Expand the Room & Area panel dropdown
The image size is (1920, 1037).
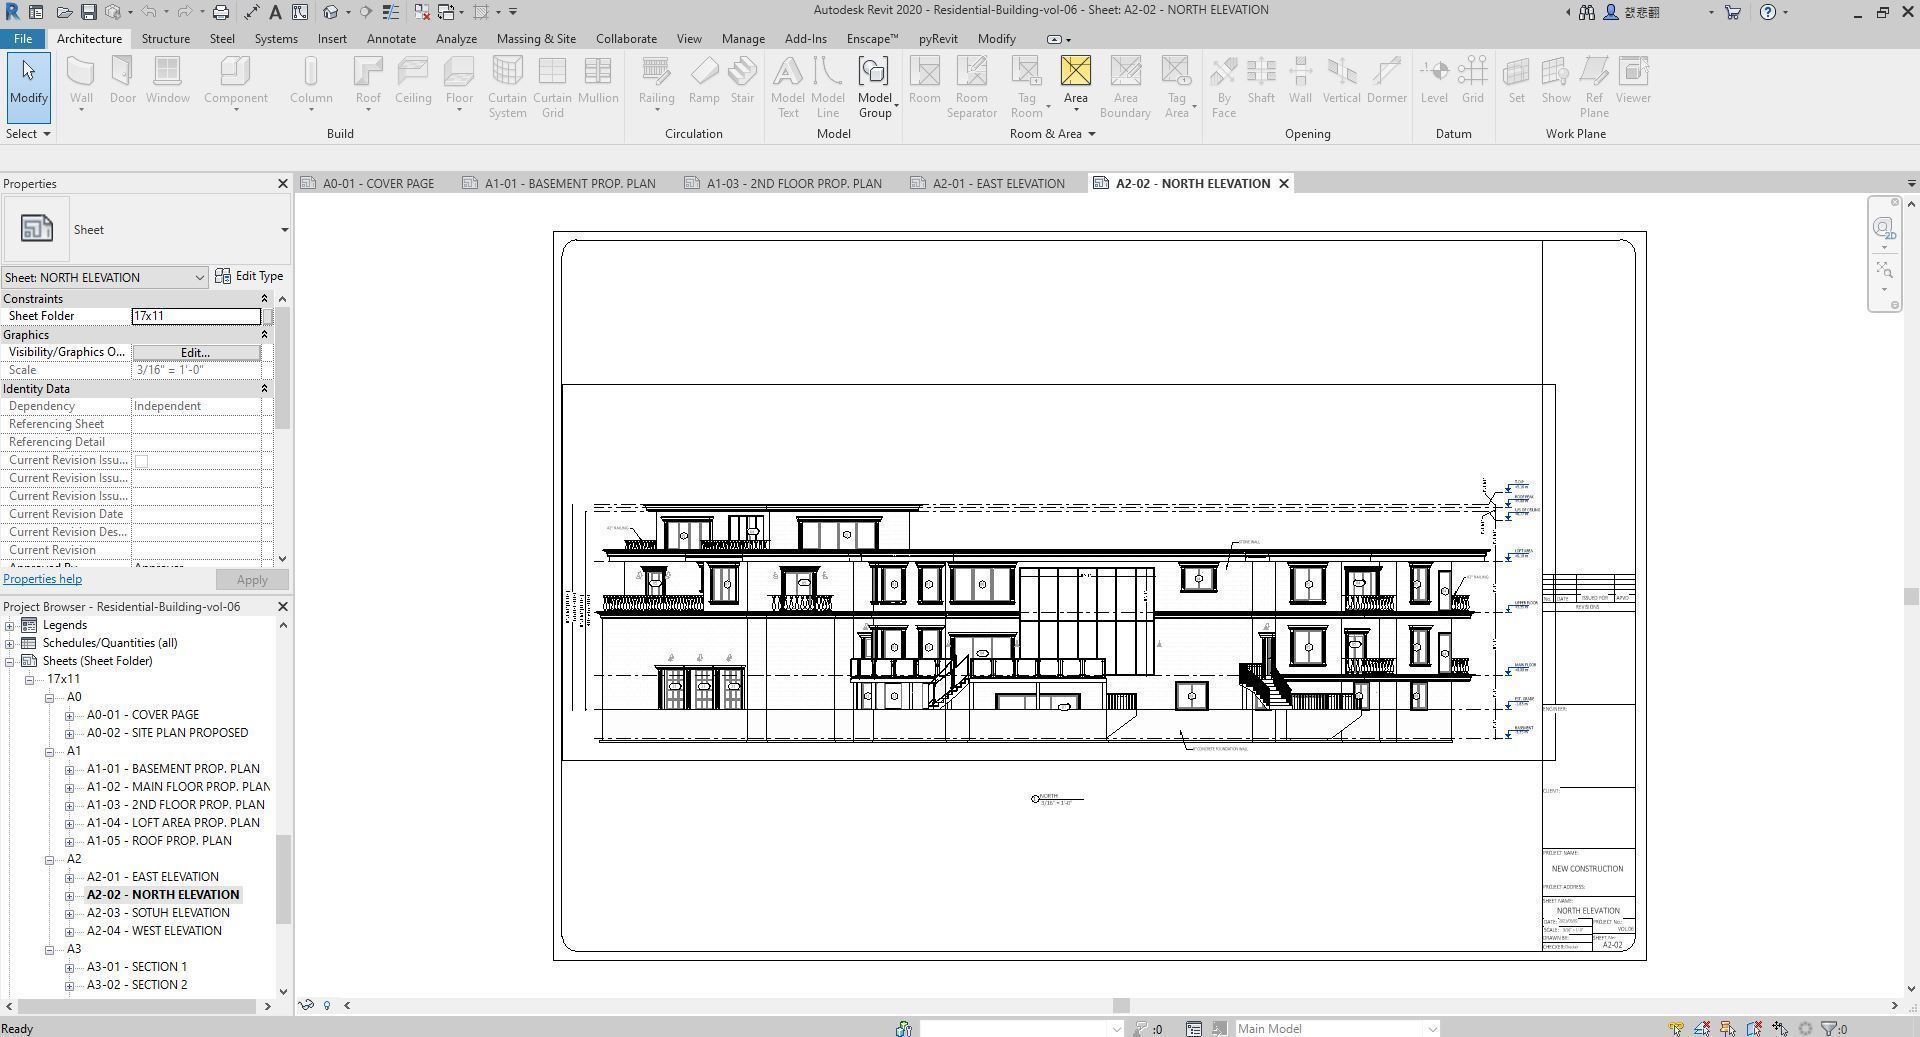point(1052,134)
